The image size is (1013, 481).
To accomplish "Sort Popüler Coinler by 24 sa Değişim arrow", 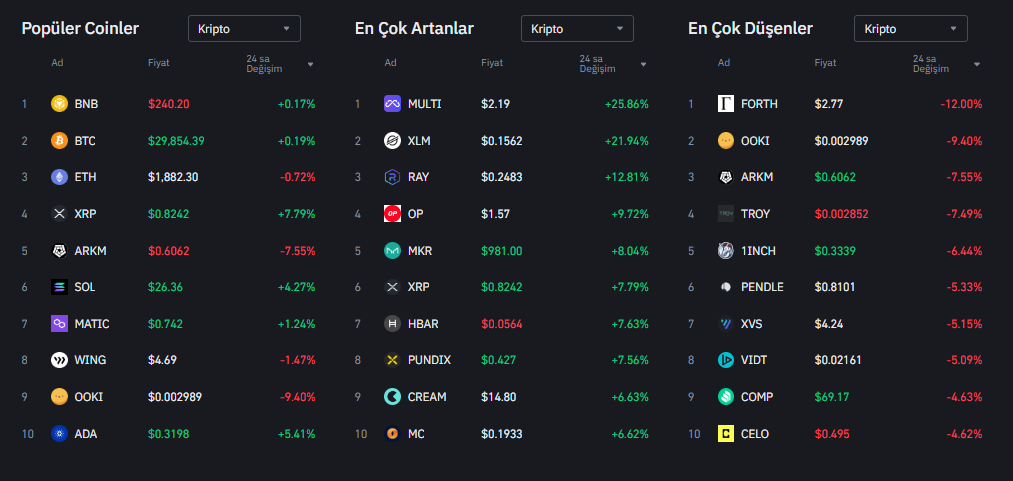I will click(x=310, y=64).
